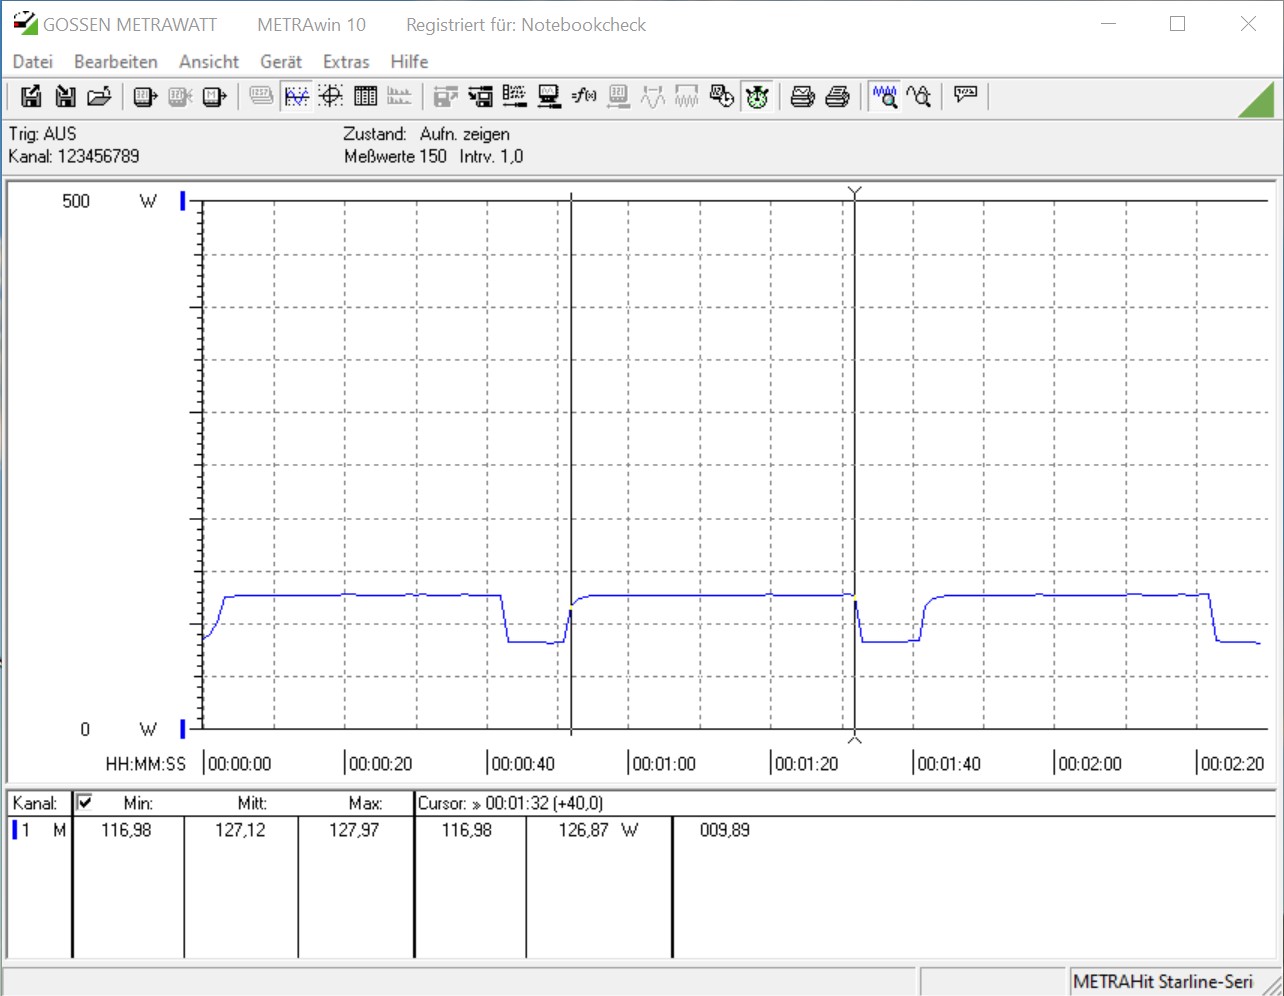Image resolution: width=1284 pixels, height=996 pixels.
Task: Click the green stopwatch timer icon
Action: pyautogui.click(x=757, y=96)
